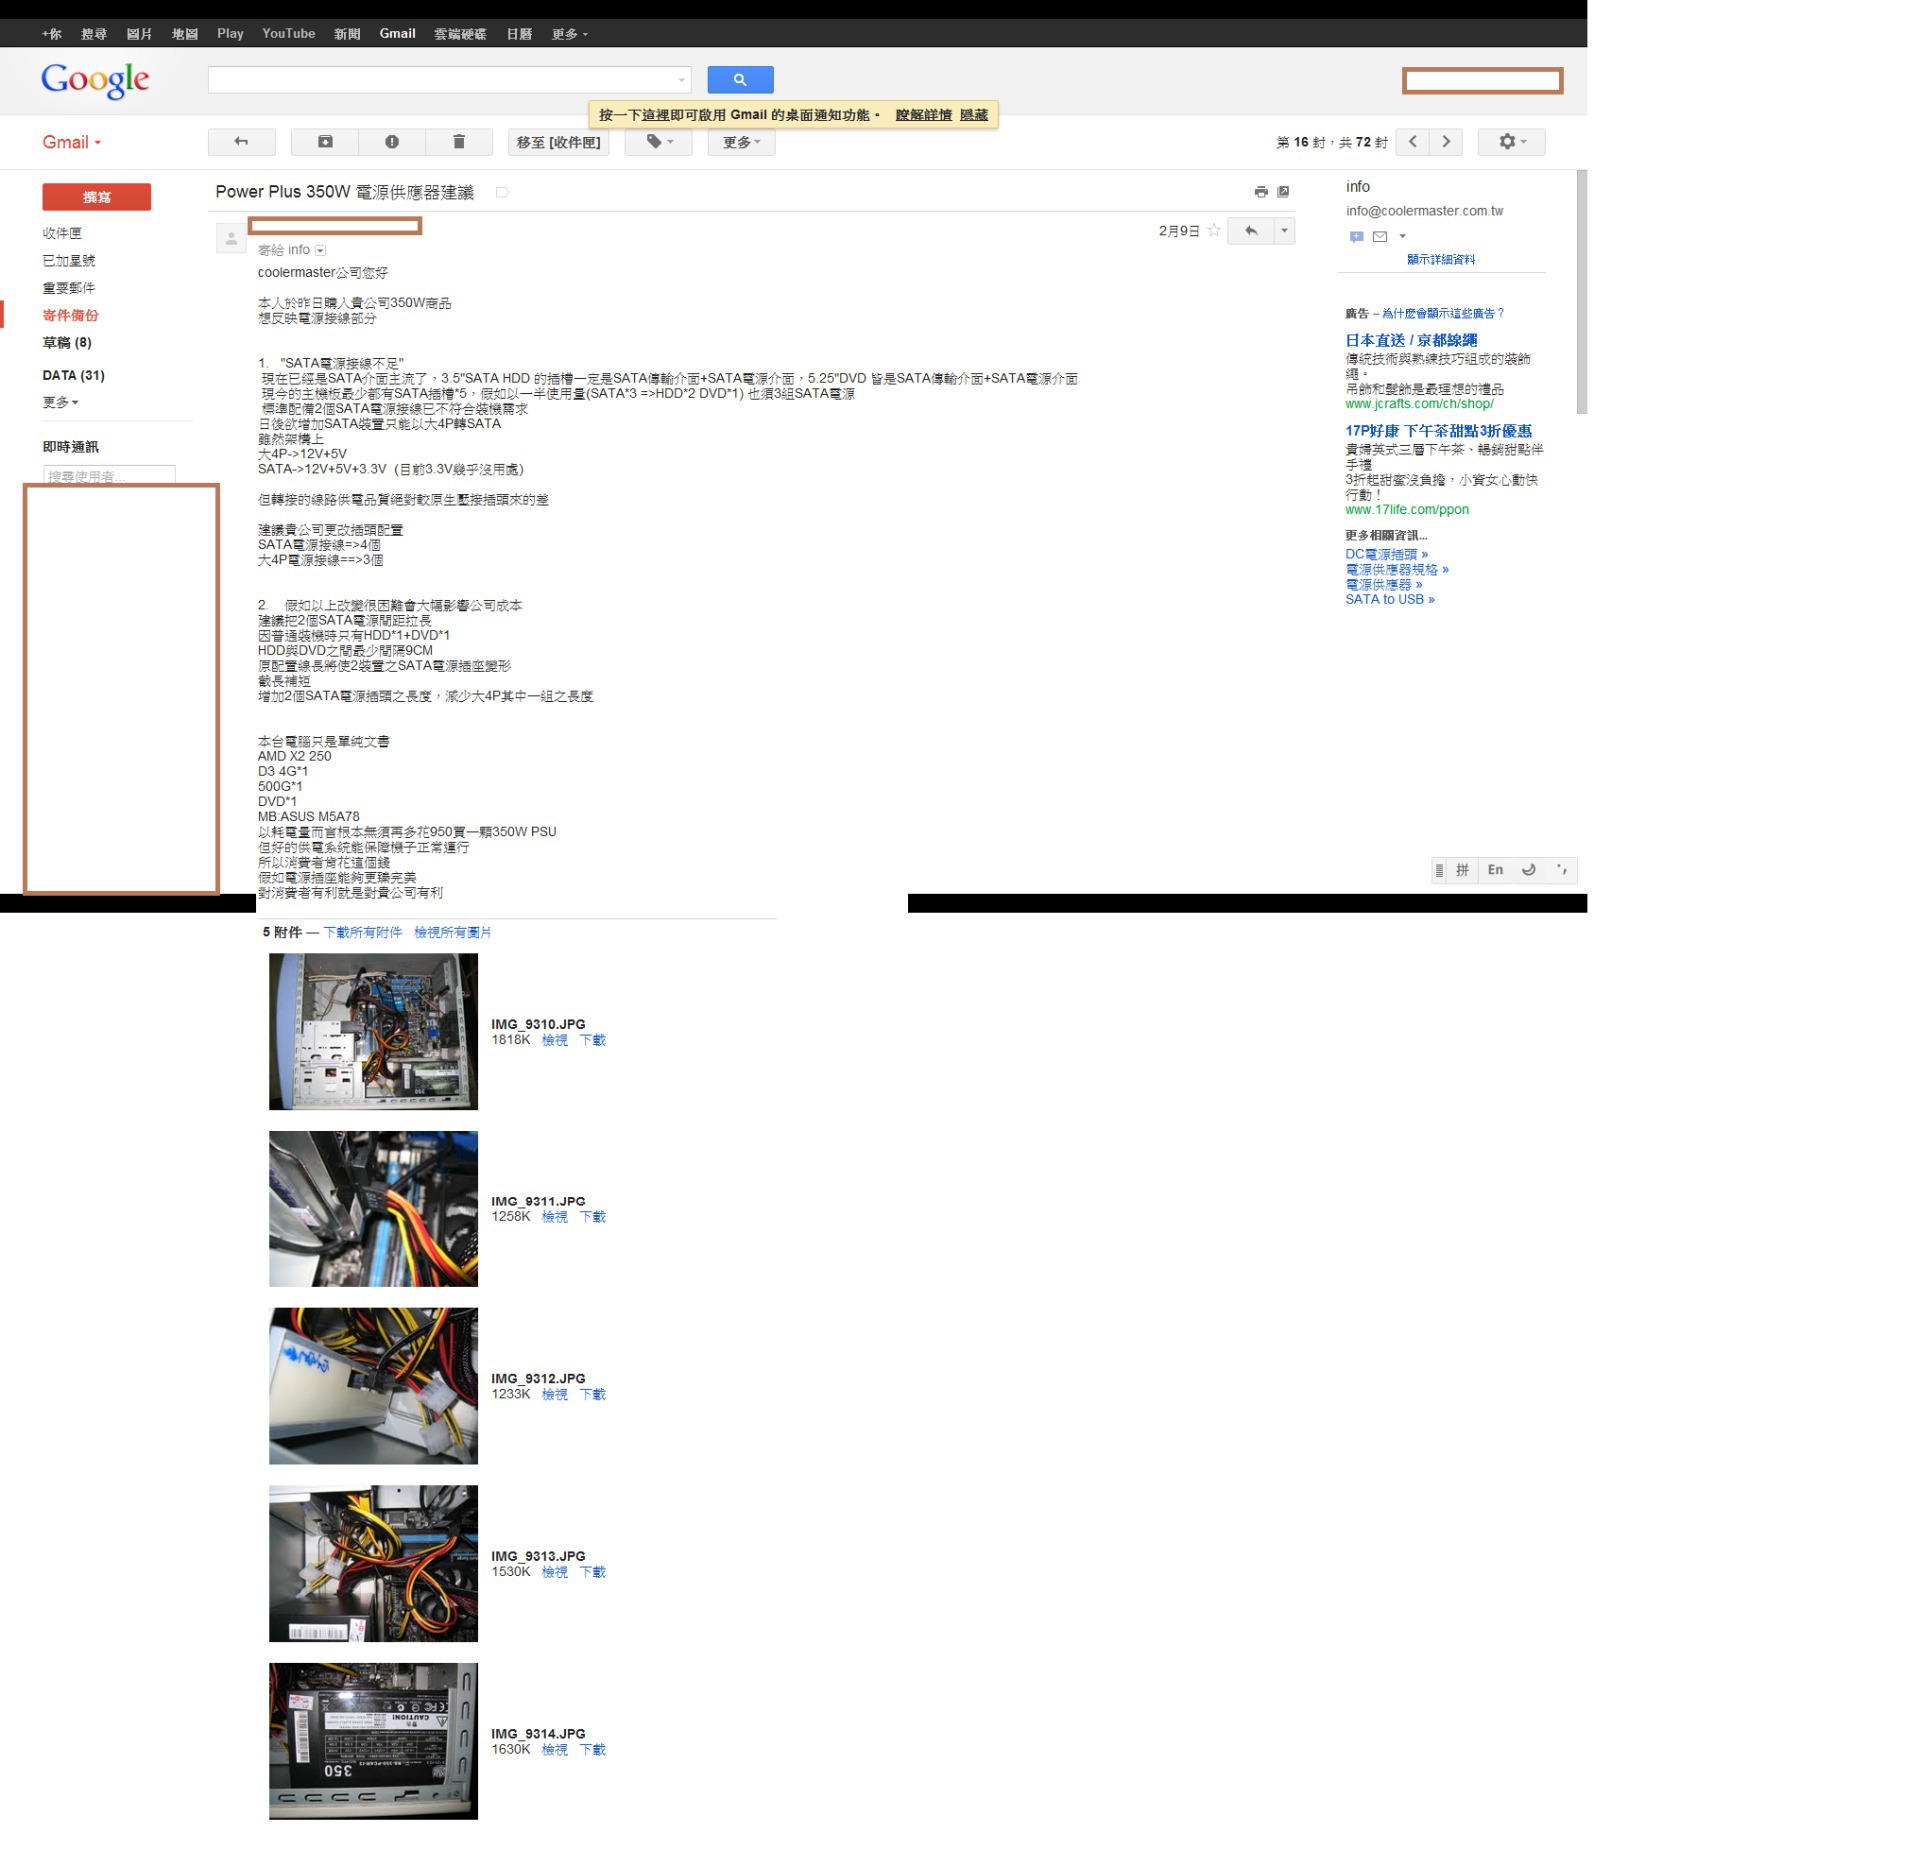Toggle the importance marker beside subject
Image resolution: width=1920 pixels, height=1850 pixels.
502,192
